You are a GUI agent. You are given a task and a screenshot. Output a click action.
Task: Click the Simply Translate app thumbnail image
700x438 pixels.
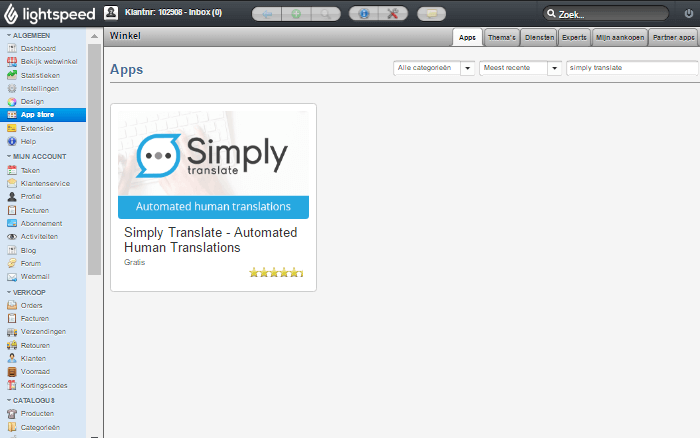[213, 165]
